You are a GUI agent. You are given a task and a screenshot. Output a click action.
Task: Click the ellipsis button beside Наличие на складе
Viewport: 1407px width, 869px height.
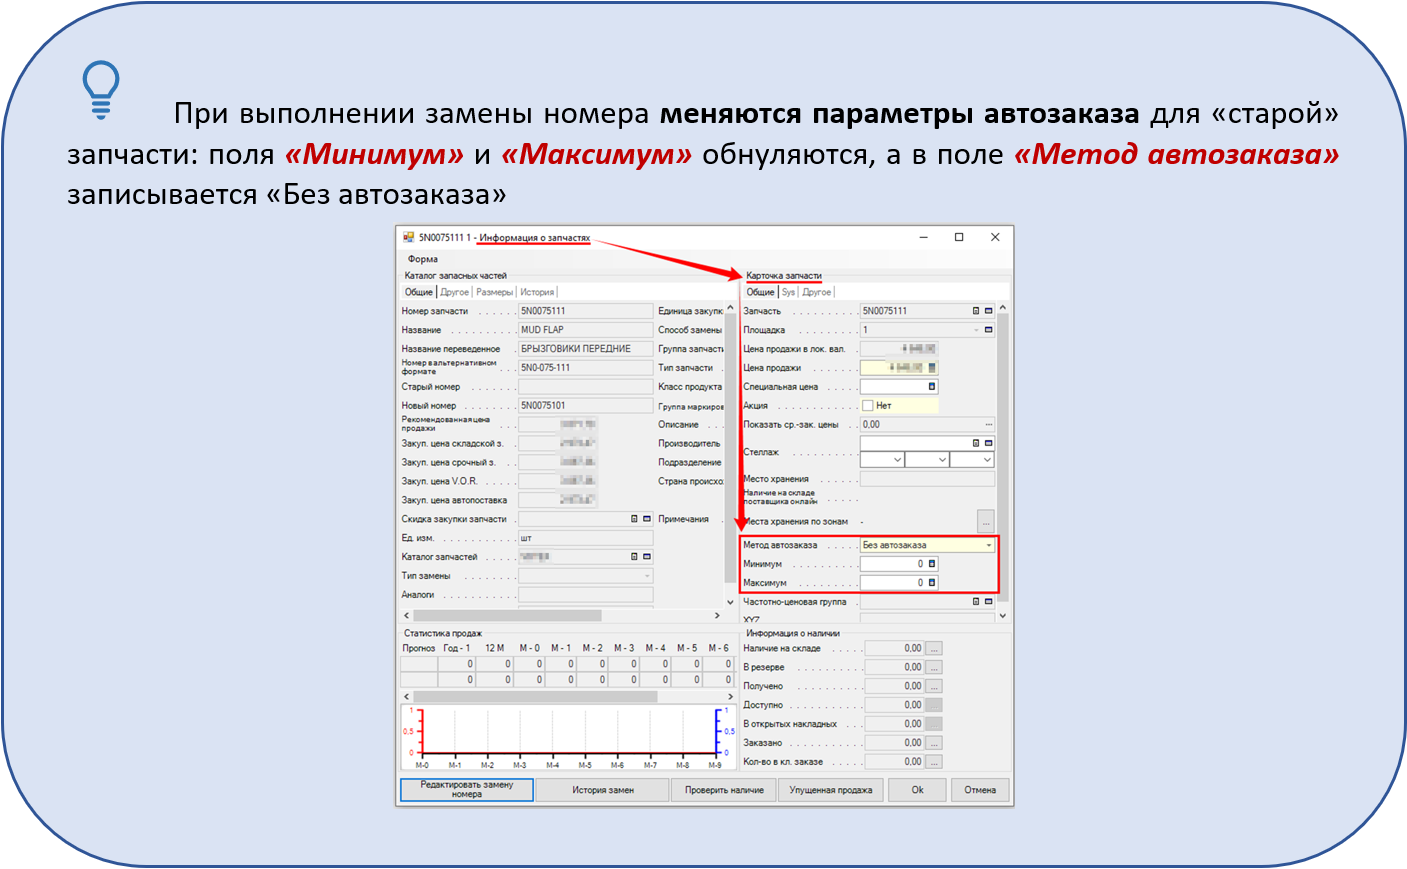click(934, 649)
